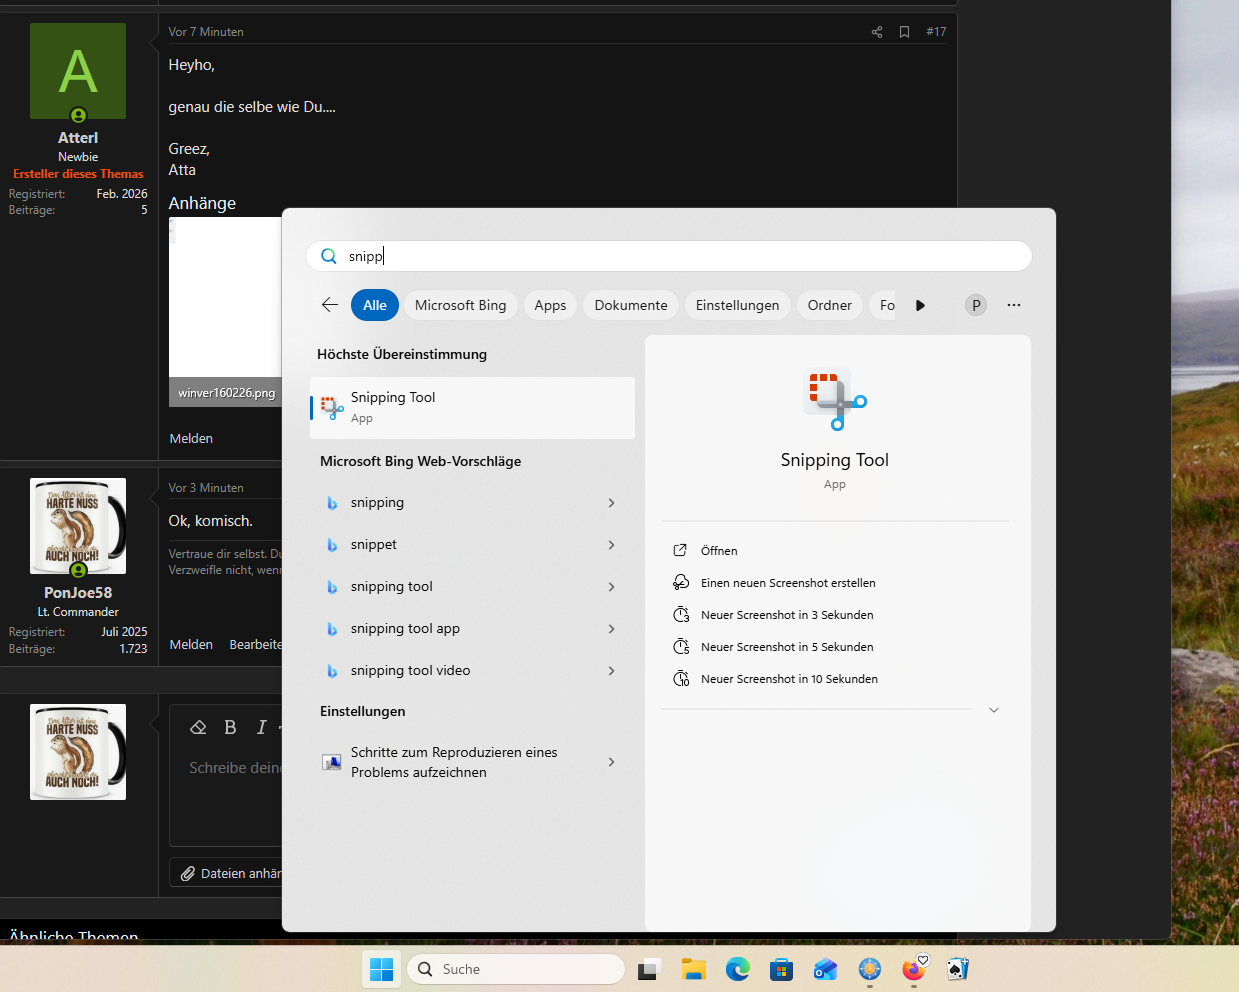This screenshot has width=1239, height=992.
Task: Expand the 'snipping' web suggestion chevron
Action: [611, 503]
